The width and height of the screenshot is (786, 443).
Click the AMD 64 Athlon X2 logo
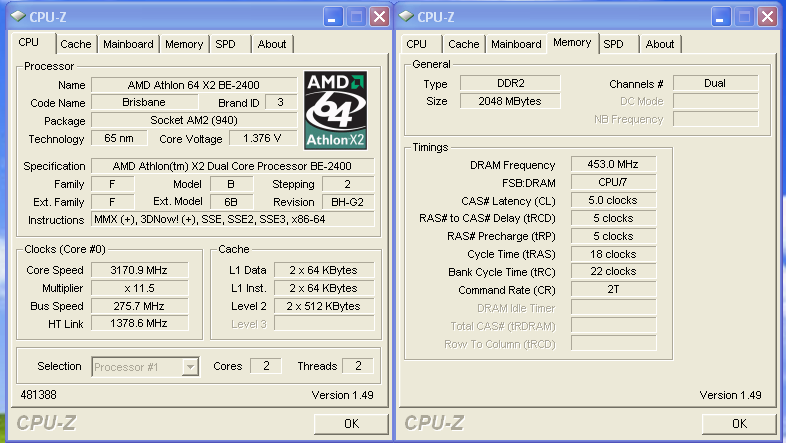335,110
